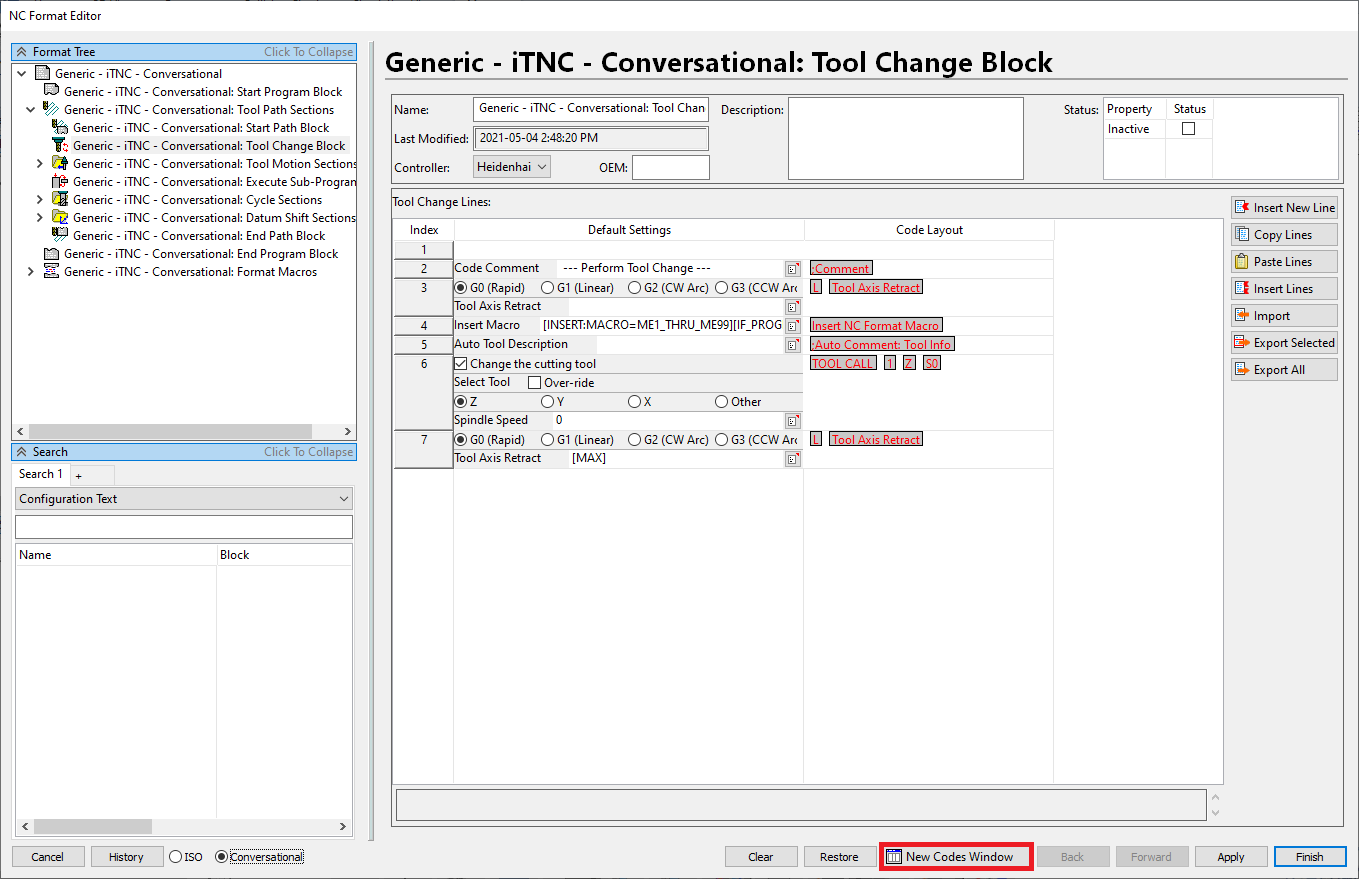The height and width of the screenshot is (879, 1359).
Task: Open the New Codes Window
Action: coord(955,857)
